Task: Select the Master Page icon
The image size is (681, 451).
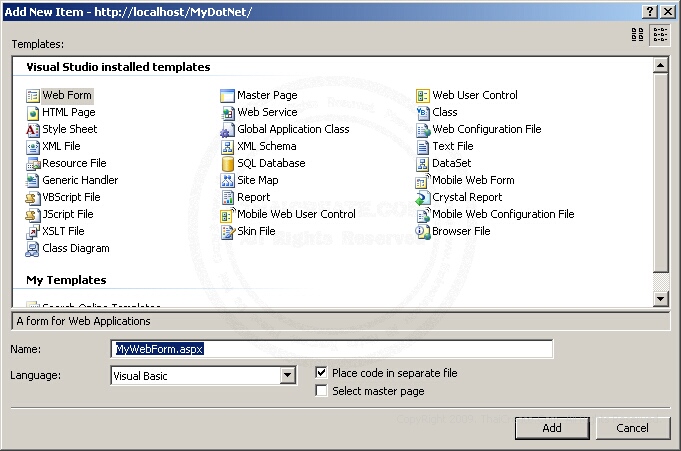Action: [x=227, y=96]
